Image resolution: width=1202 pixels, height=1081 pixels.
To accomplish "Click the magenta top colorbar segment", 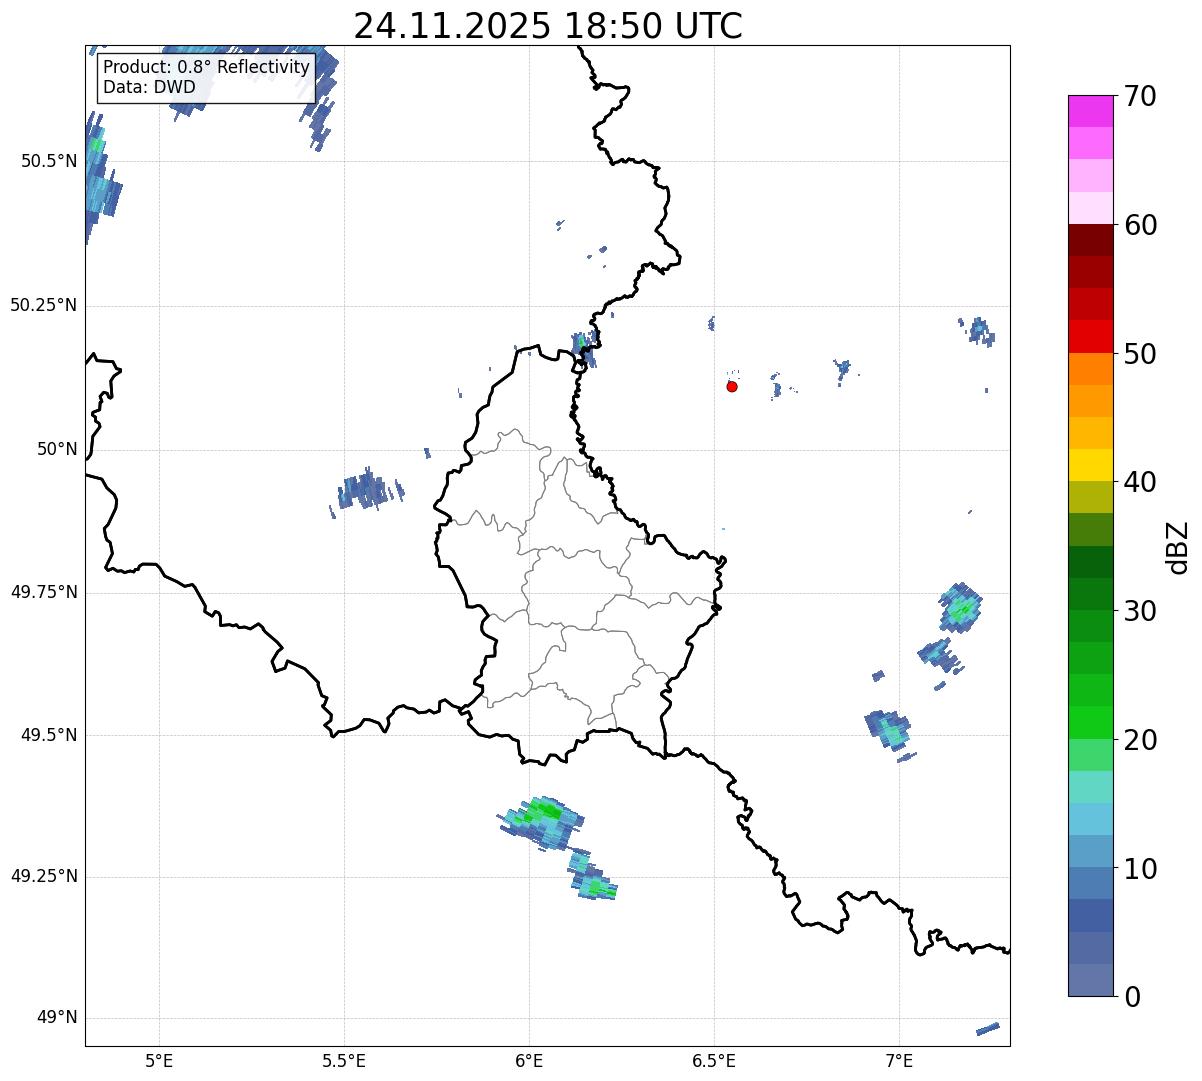I will pyautogui.click(x=1090, y=111).
